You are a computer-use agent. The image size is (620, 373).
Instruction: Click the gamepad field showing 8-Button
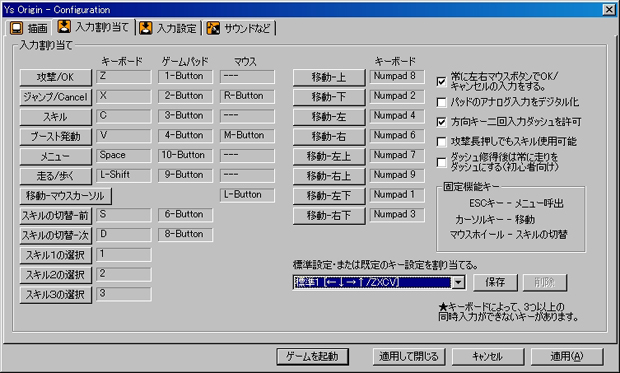pyautogui.click(x=185, y=235)
